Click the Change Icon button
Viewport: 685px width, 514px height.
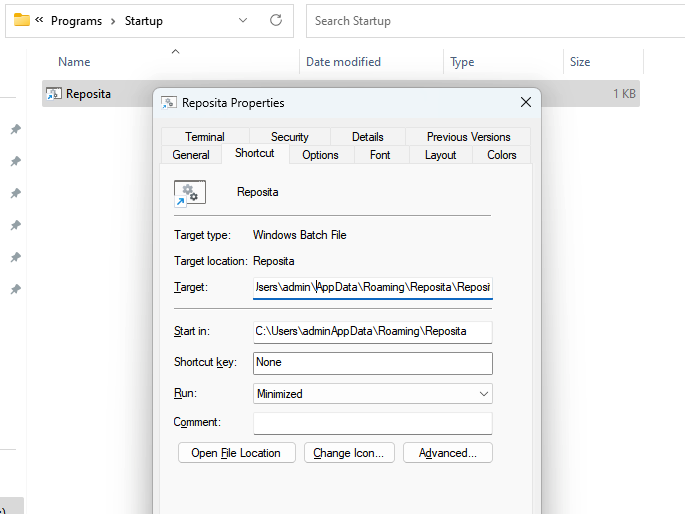coord(349,453)
